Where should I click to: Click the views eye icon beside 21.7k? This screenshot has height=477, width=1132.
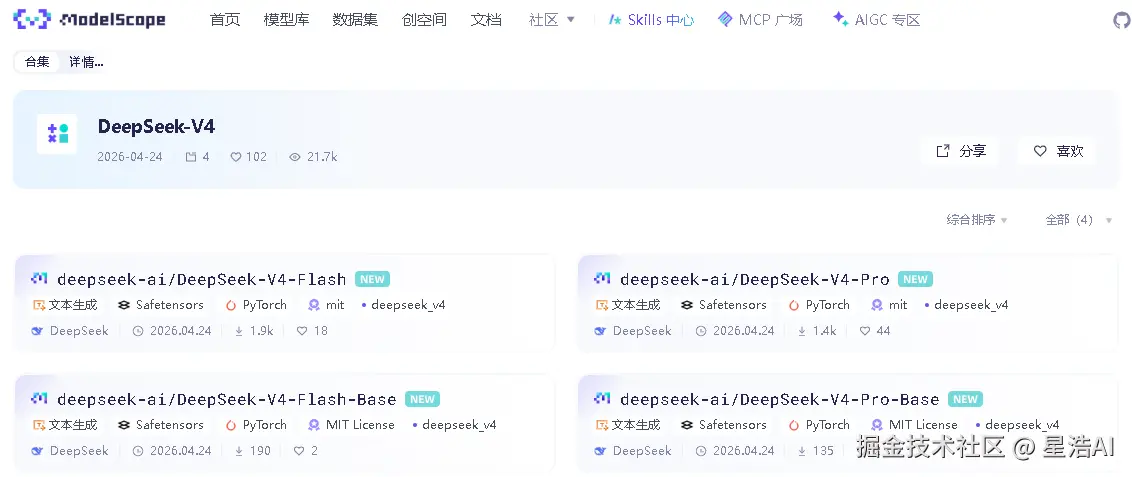(295, 157)
